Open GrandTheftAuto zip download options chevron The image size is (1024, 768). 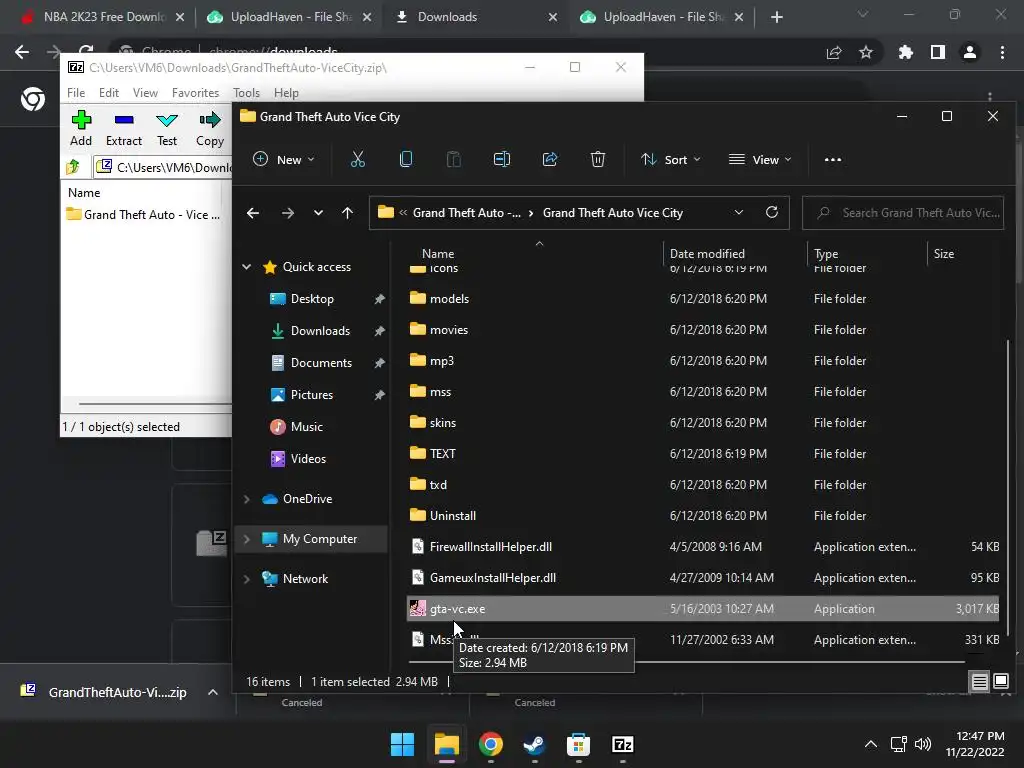point(213,692)
